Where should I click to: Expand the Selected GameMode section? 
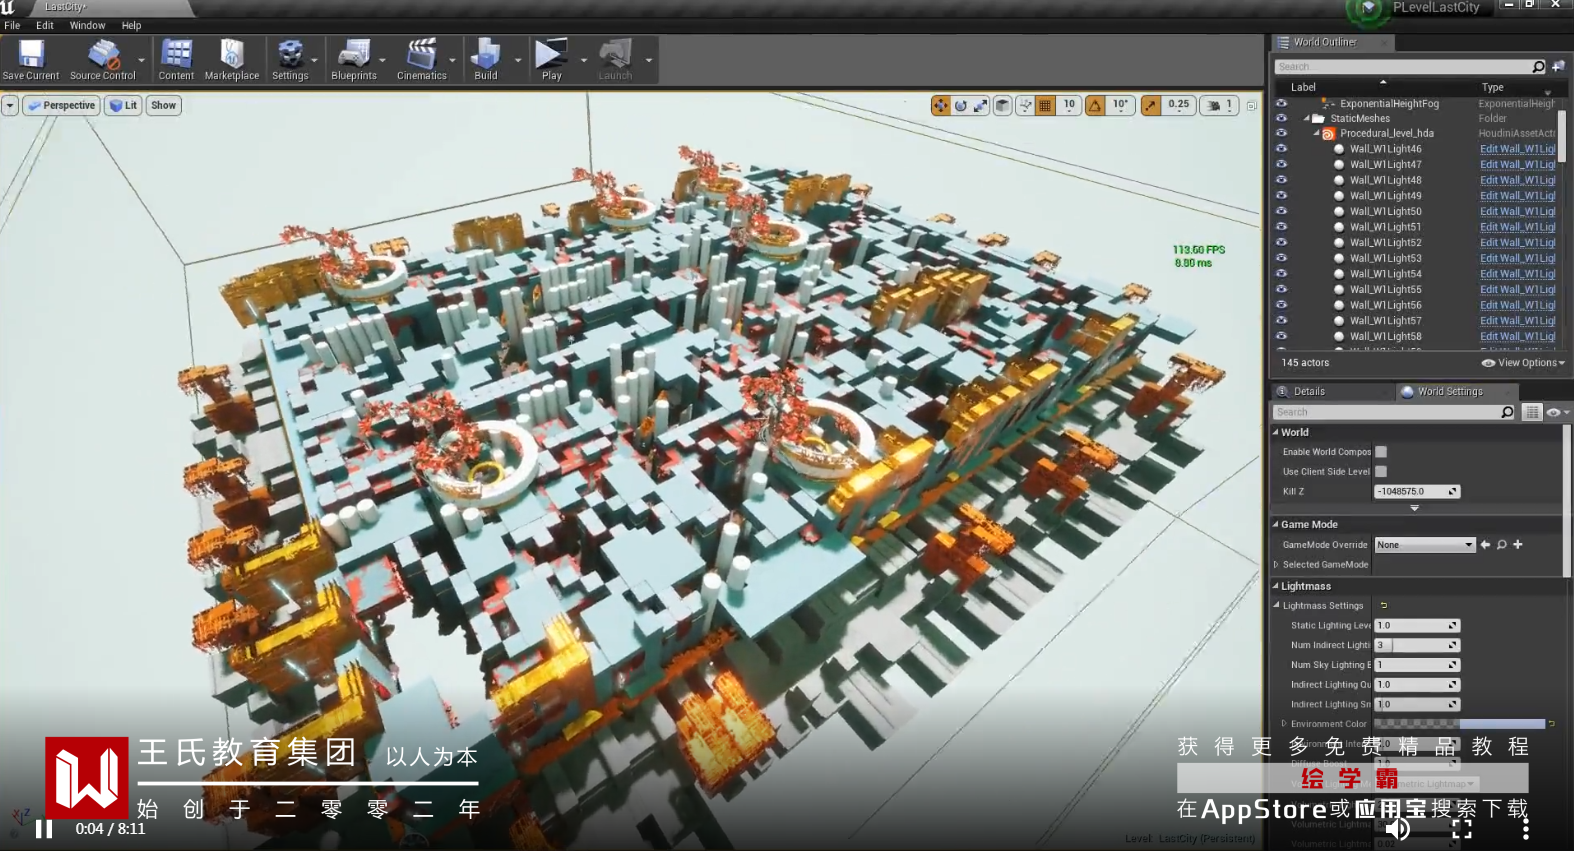click(1276, 565)
